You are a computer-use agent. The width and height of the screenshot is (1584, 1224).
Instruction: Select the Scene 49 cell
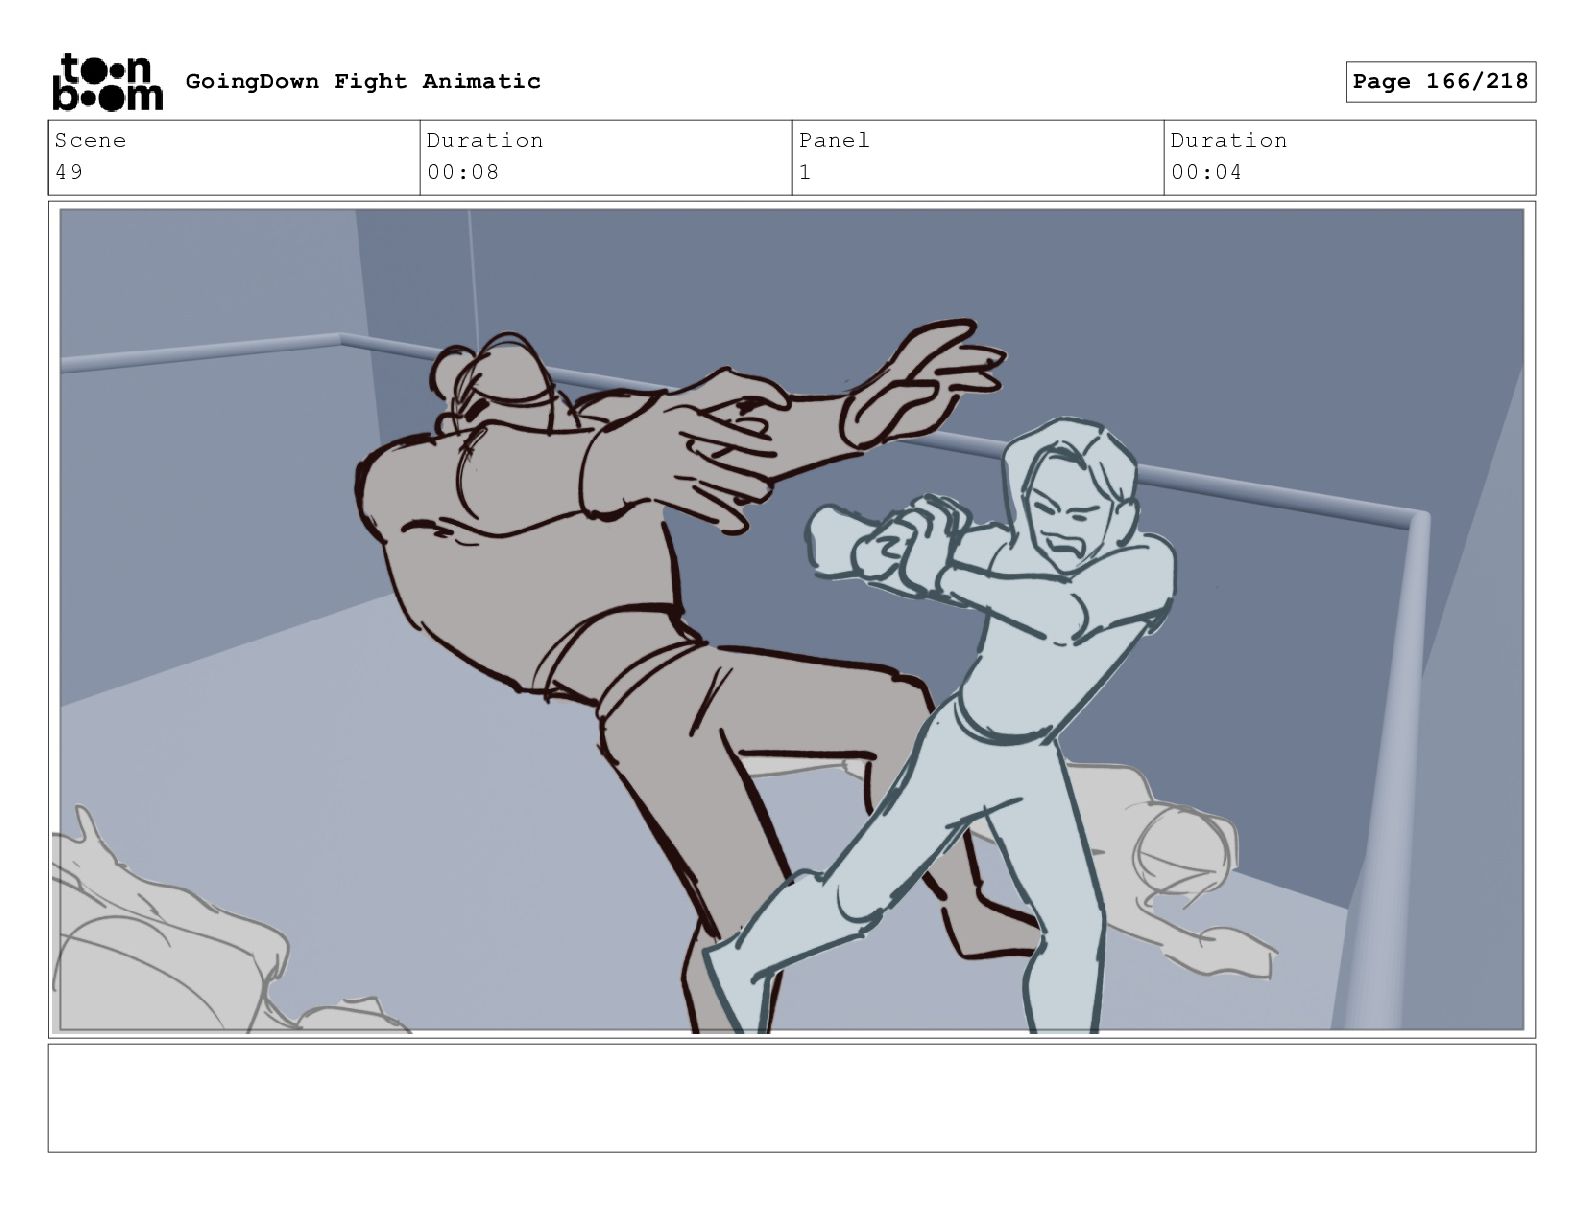(x=234, y=157)
